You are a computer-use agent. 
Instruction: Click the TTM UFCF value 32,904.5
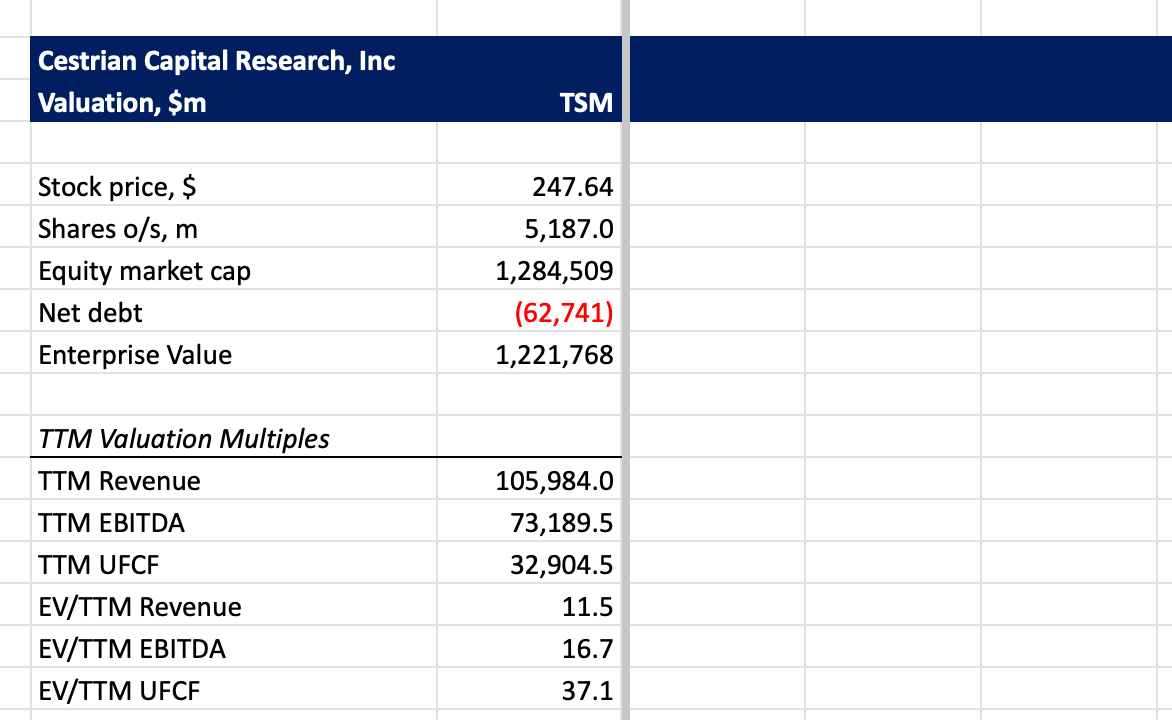point(529,564)
